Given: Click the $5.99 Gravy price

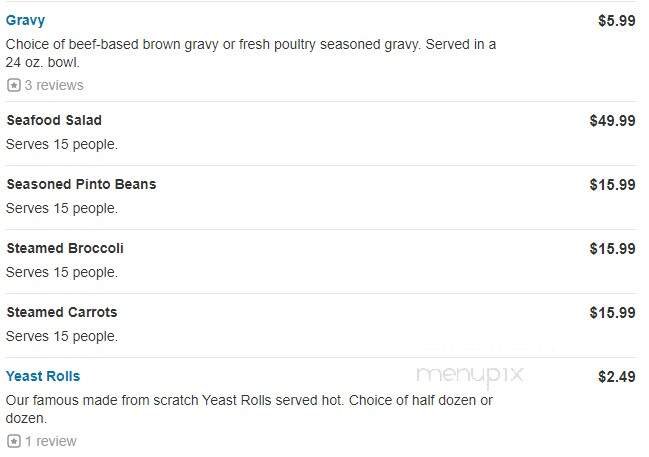Looking at the screenshot, I should pyautogui.click(x=616, y=20).
